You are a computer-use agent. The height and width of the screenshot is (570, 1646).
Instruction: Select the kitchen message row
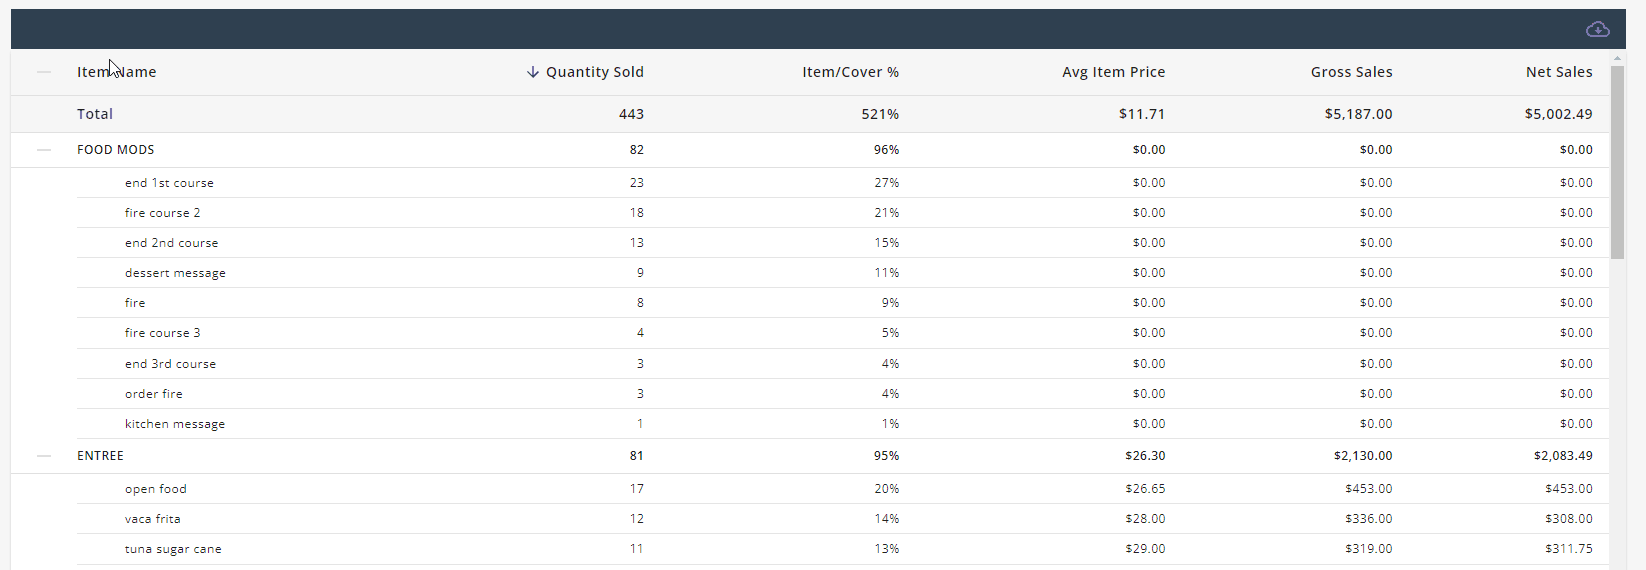pyautogui.click(x=175, y=424)
